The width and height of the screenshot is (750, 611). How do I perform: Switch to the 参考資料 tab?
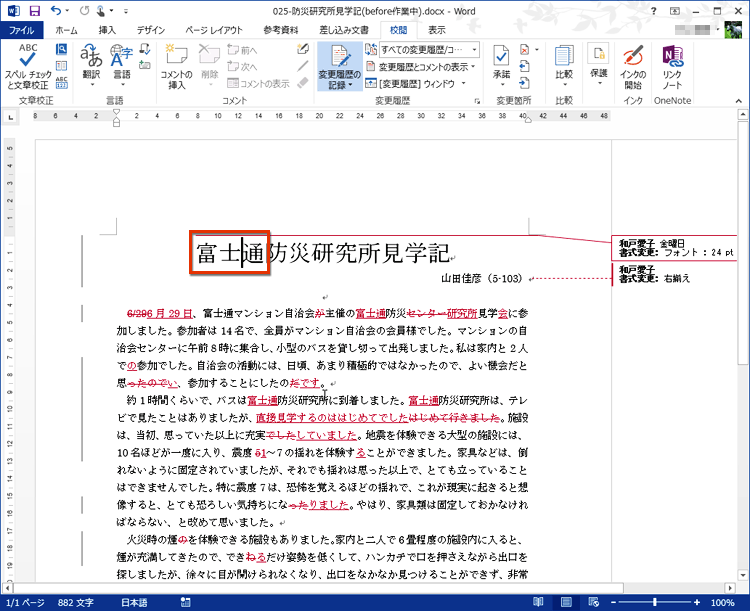281,30
